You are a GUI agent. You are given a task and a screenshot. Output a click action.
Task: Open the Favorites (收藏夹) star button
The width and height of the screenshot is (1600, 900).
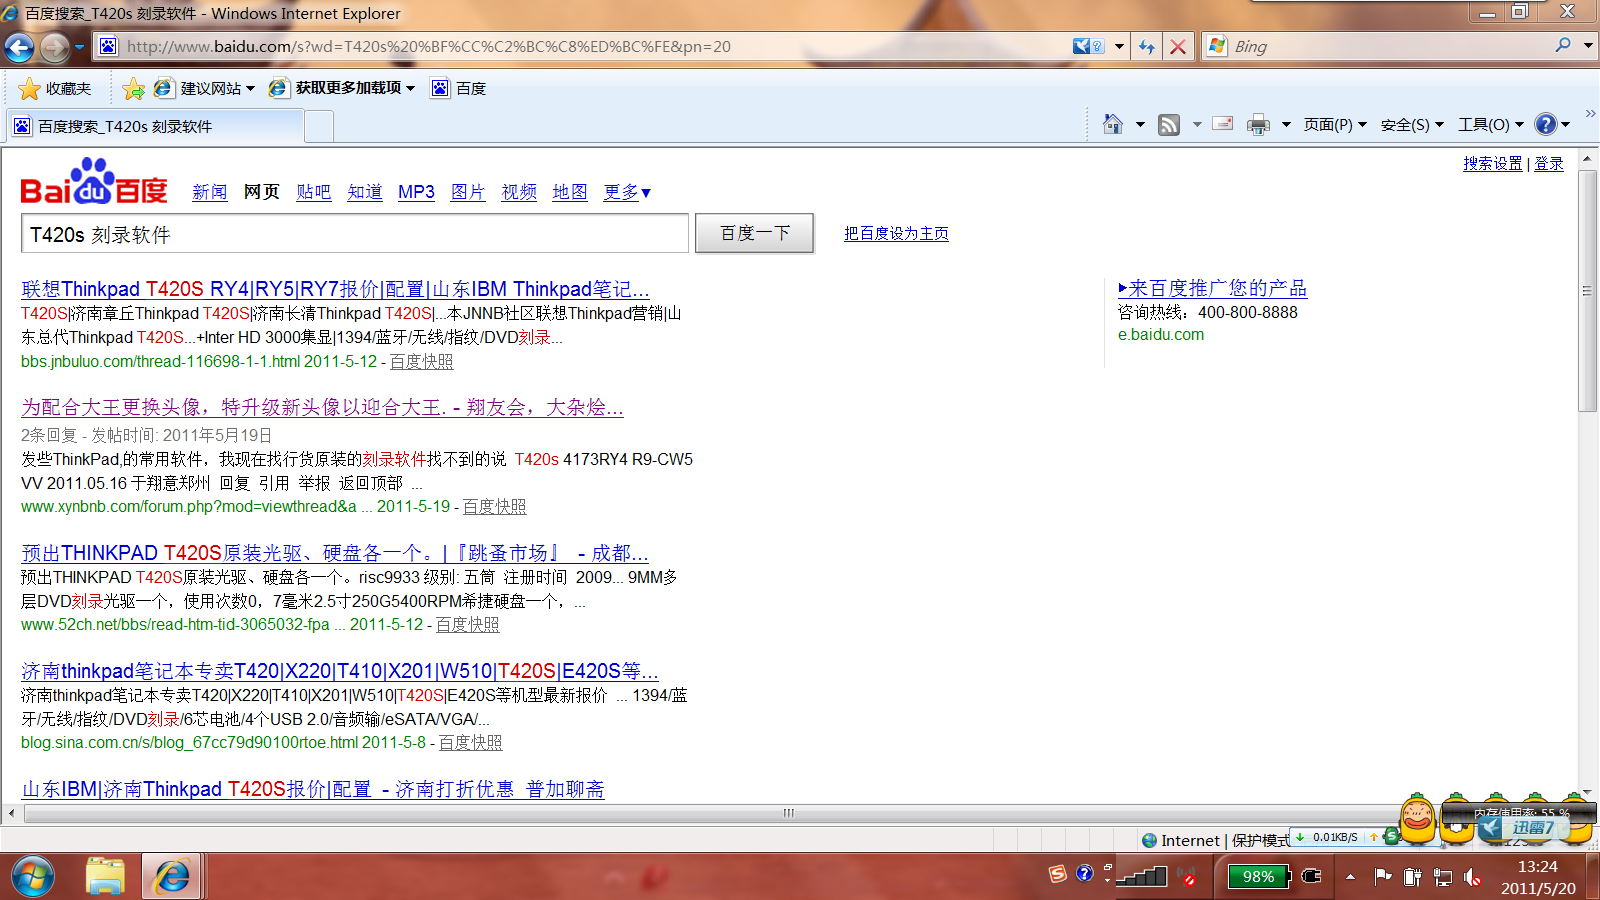55,88
